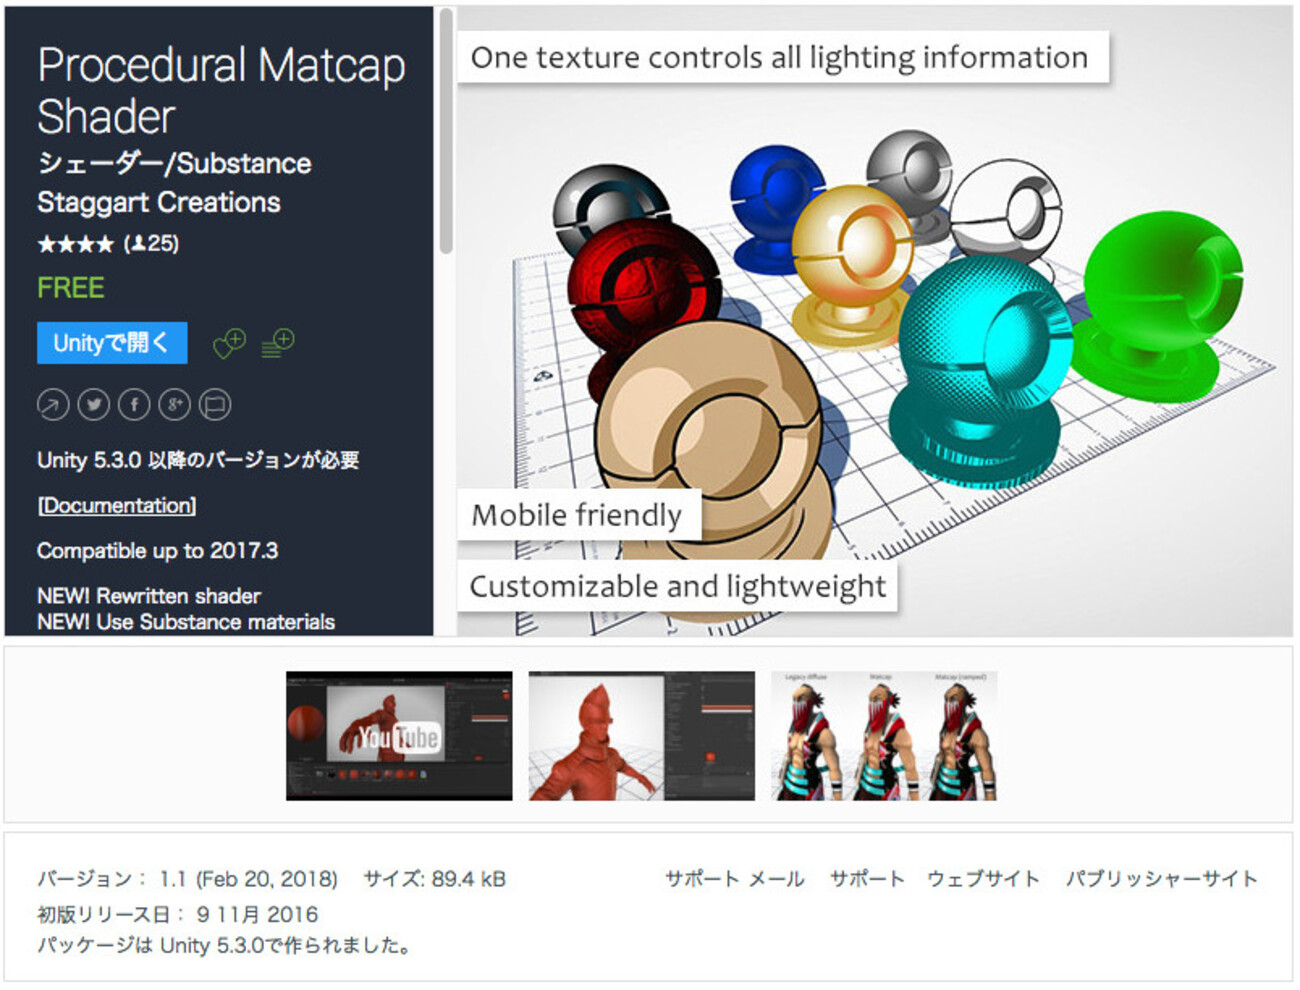Viewport: 1300px width, 990px height.
Task: Open the red character model thumbnail
Action: click(x=642, y=736)
